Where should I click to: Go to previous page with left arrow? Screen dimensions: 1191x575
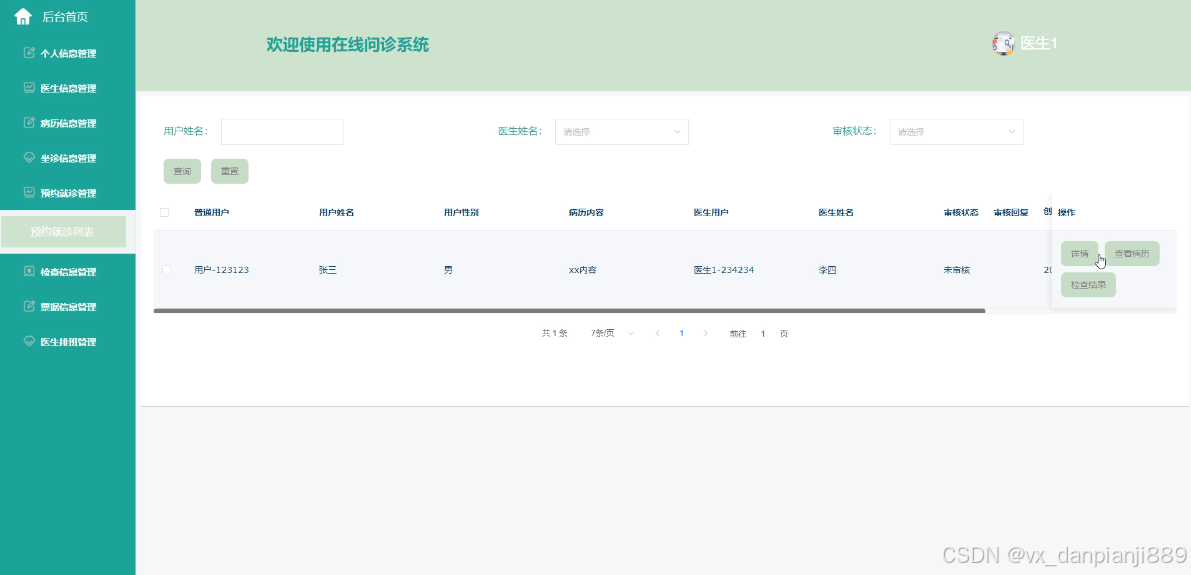point(657,333)
